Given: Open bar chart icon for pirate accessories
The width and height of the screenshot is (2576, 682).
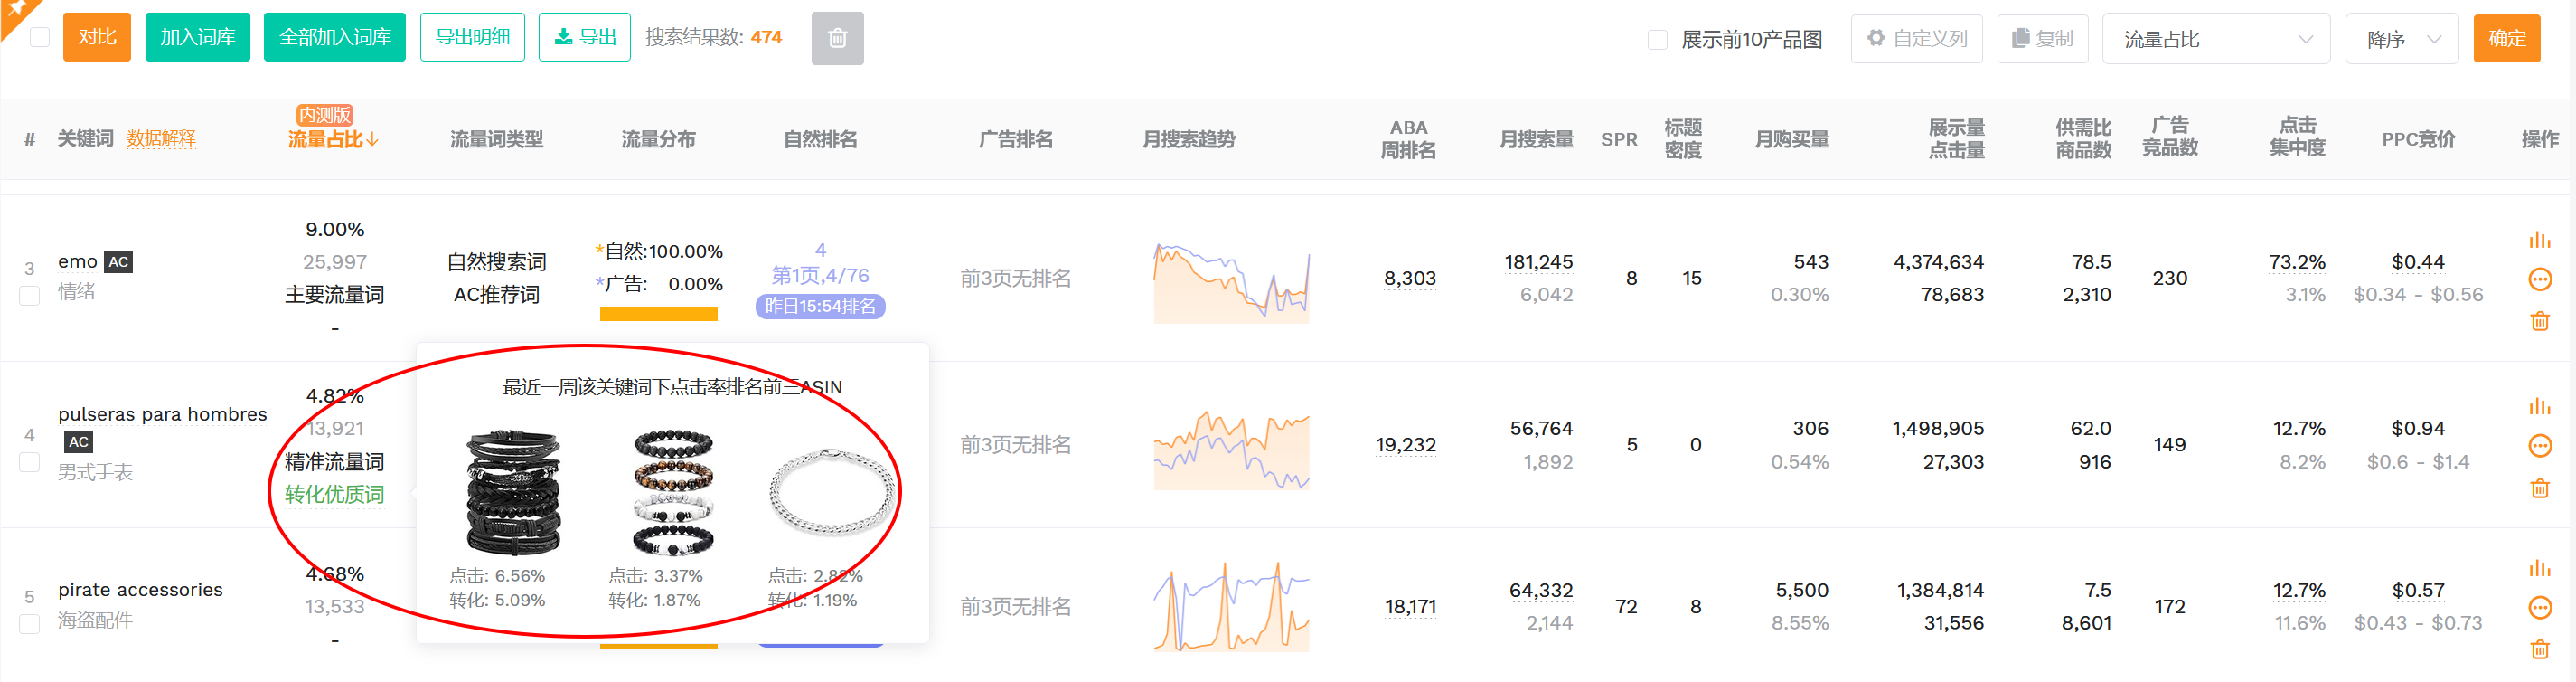Looking at the screenshot, I should tap(2538, 568).
